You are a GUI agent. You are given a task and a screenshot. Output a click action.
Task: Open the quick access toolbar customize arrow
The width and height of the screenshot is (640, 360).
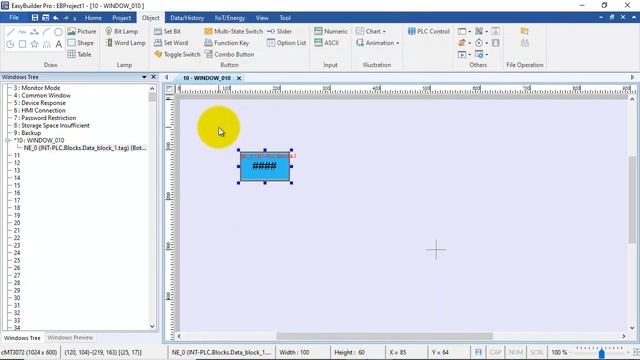point(74,18)
